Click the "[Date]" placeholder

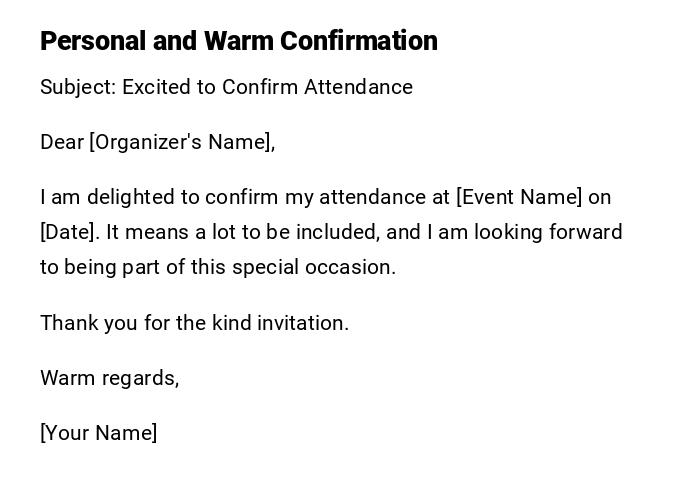(x=69, y=232)
